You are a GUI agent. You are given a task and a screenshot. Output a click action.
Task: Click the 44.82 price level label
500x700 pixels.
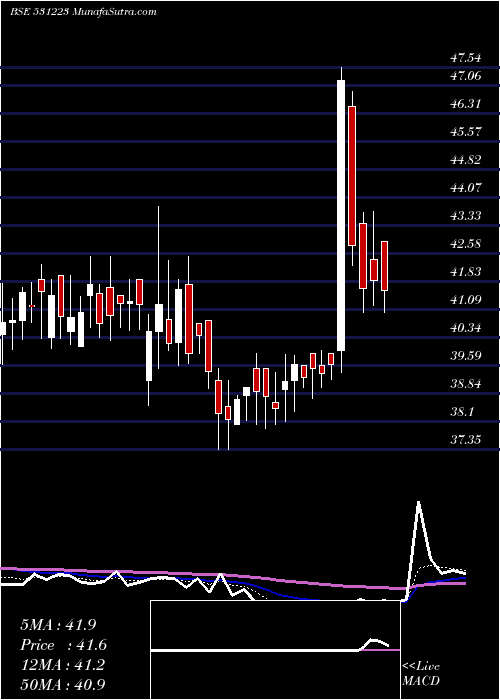[x=466, y=160]
